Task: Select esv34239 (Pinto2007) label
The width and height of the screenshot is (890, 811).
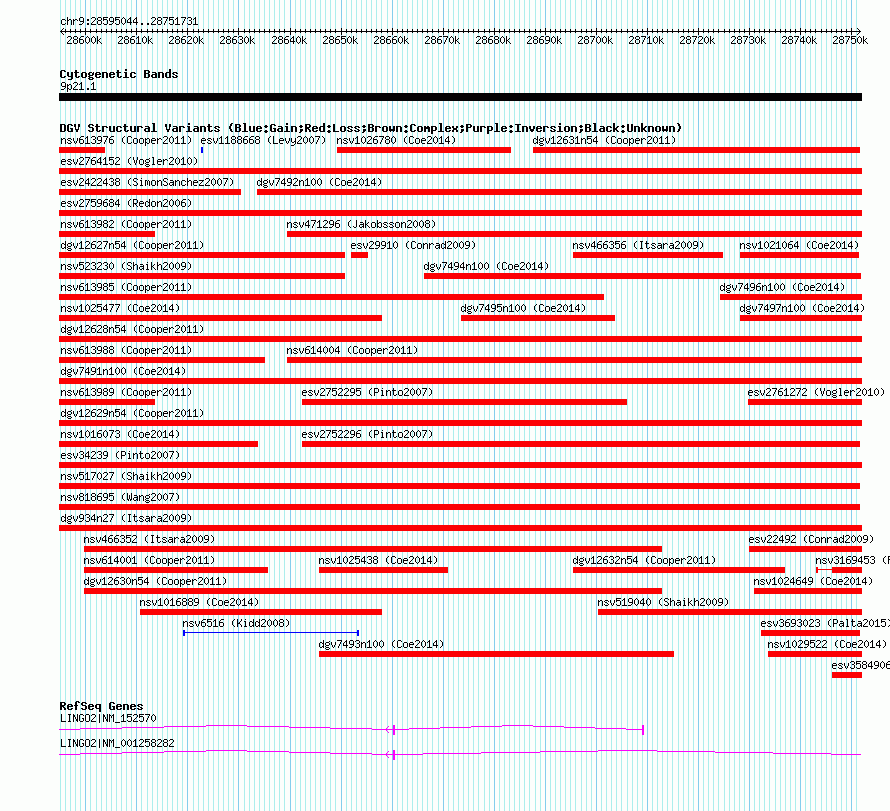Action: (x=120, y=455)
